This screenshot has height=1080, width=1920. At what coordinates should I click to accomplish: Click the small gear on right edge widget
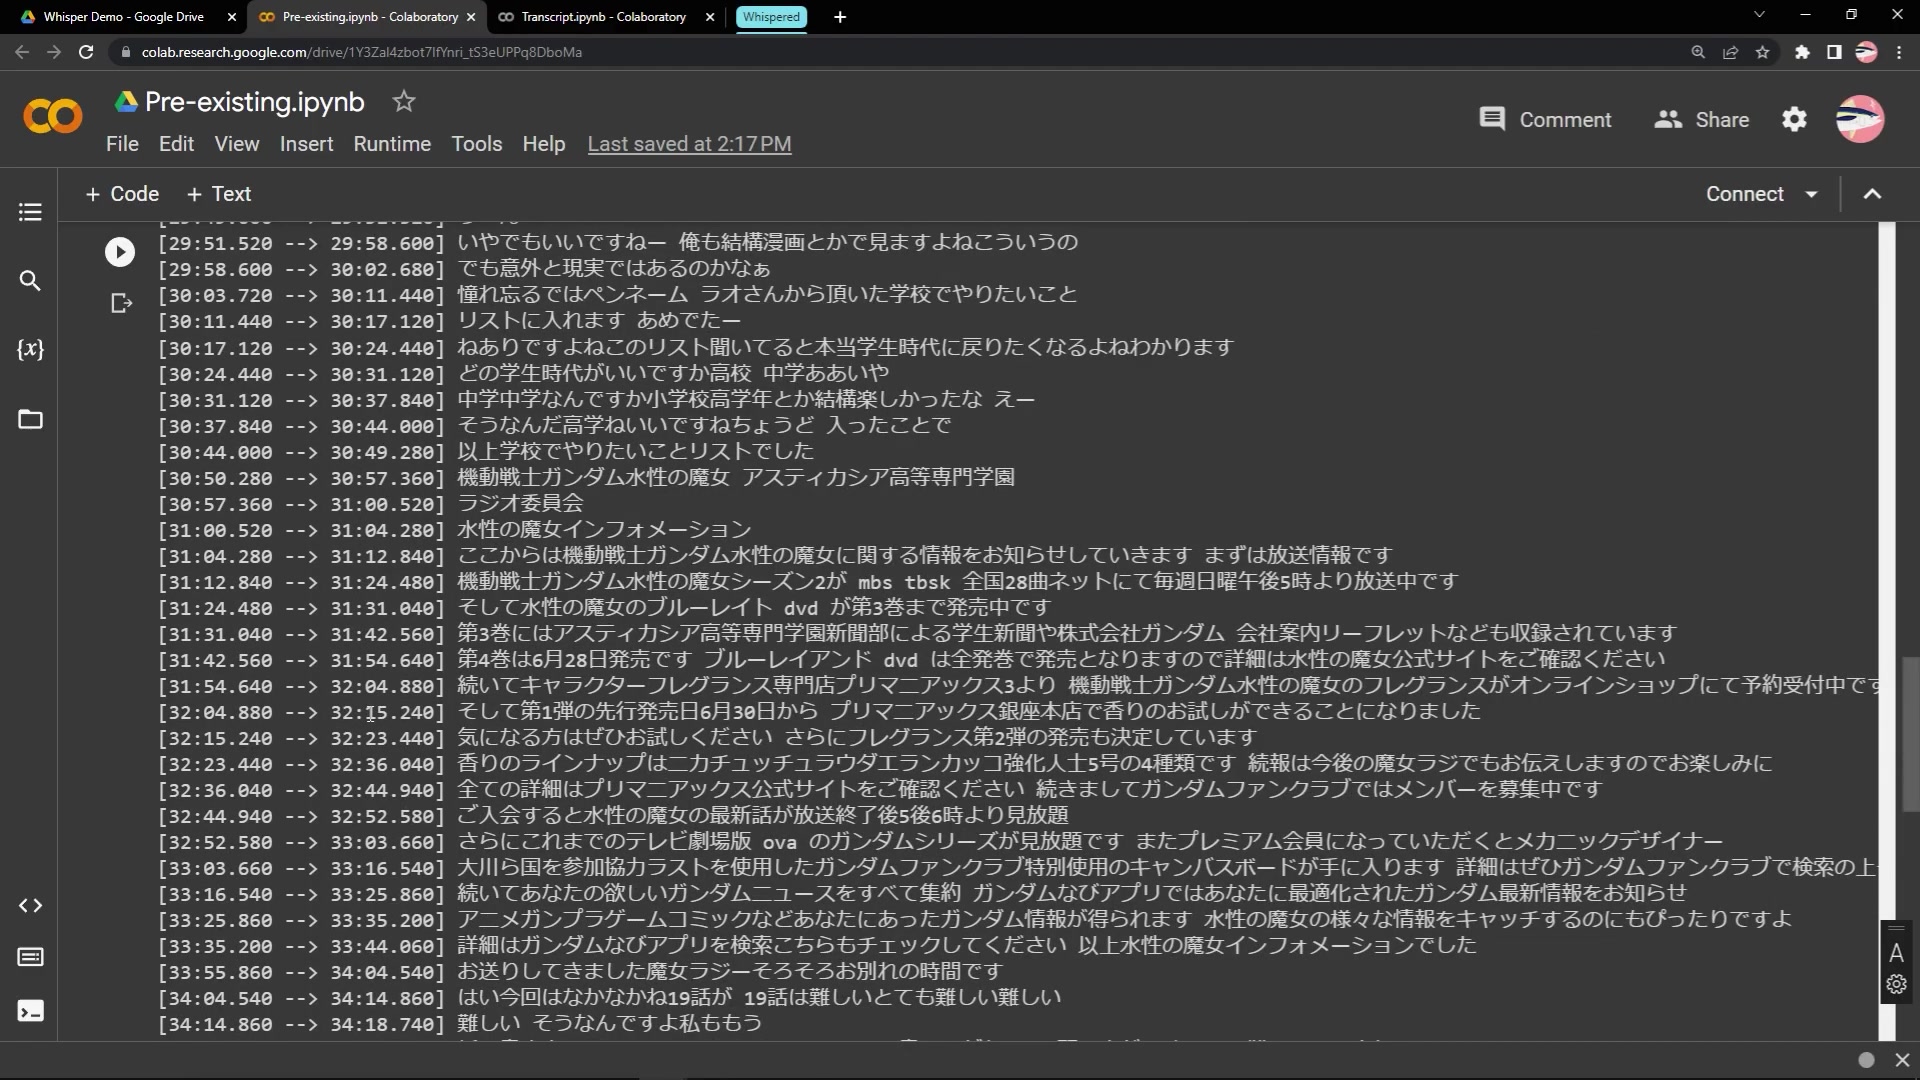click(x=1896, y=984)
